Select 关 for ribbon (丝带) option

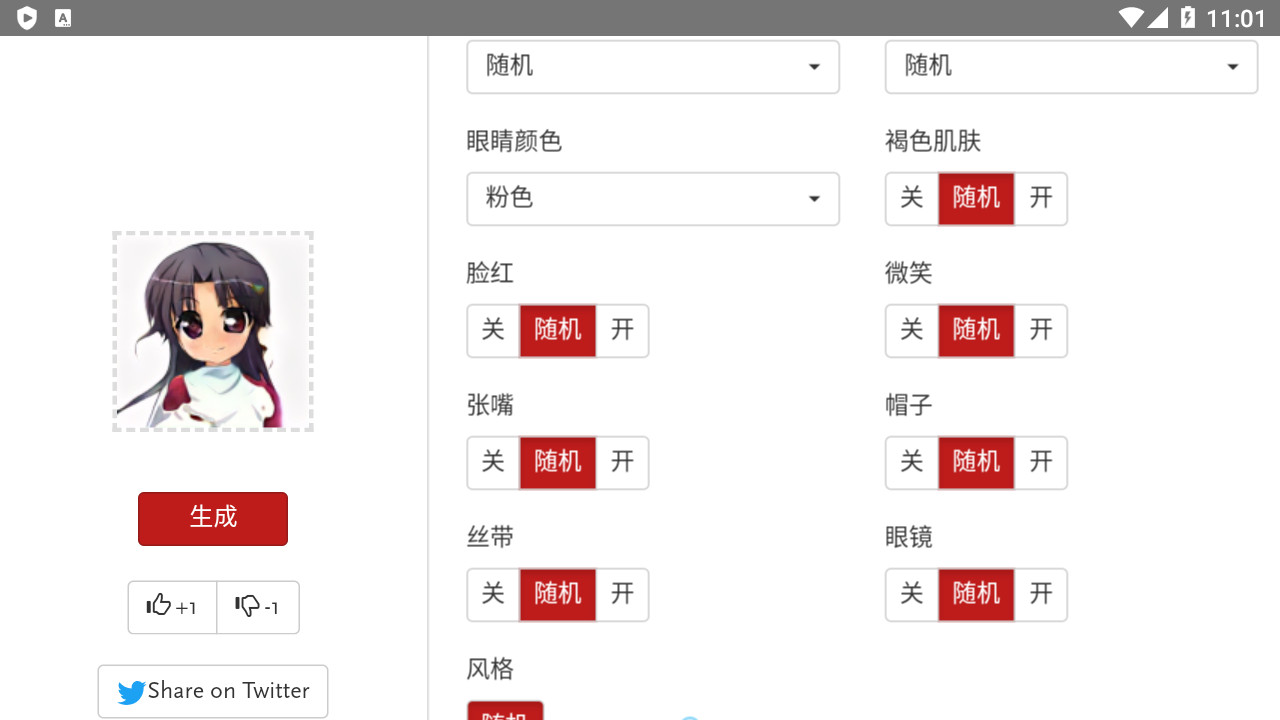tap(493, 594)
